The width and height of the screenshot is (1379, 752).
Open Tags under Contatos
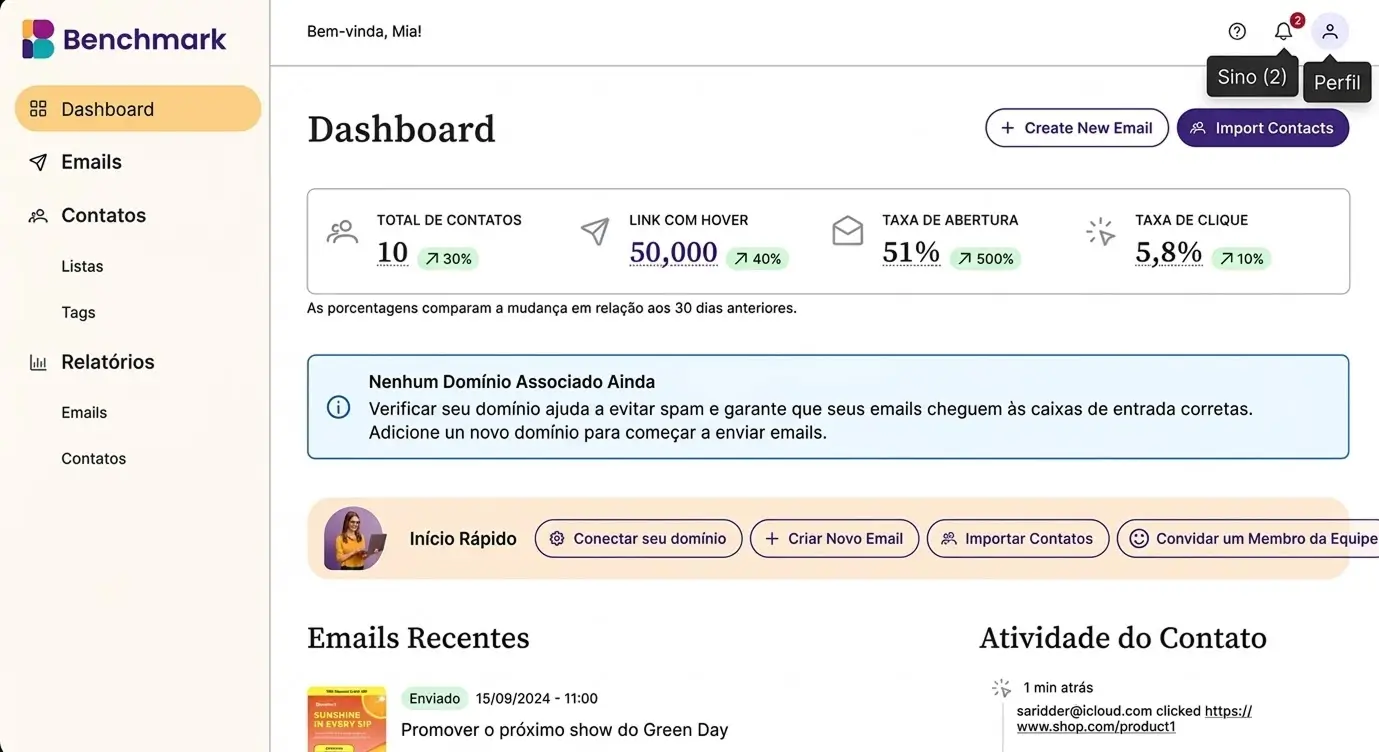tap(78, 312)
